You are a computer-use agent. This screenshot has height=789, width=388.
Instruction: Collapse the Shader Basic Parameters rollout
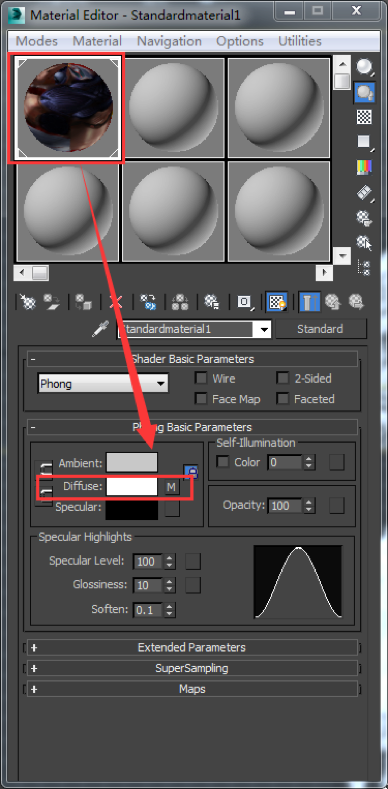click(x=192, y=359)
